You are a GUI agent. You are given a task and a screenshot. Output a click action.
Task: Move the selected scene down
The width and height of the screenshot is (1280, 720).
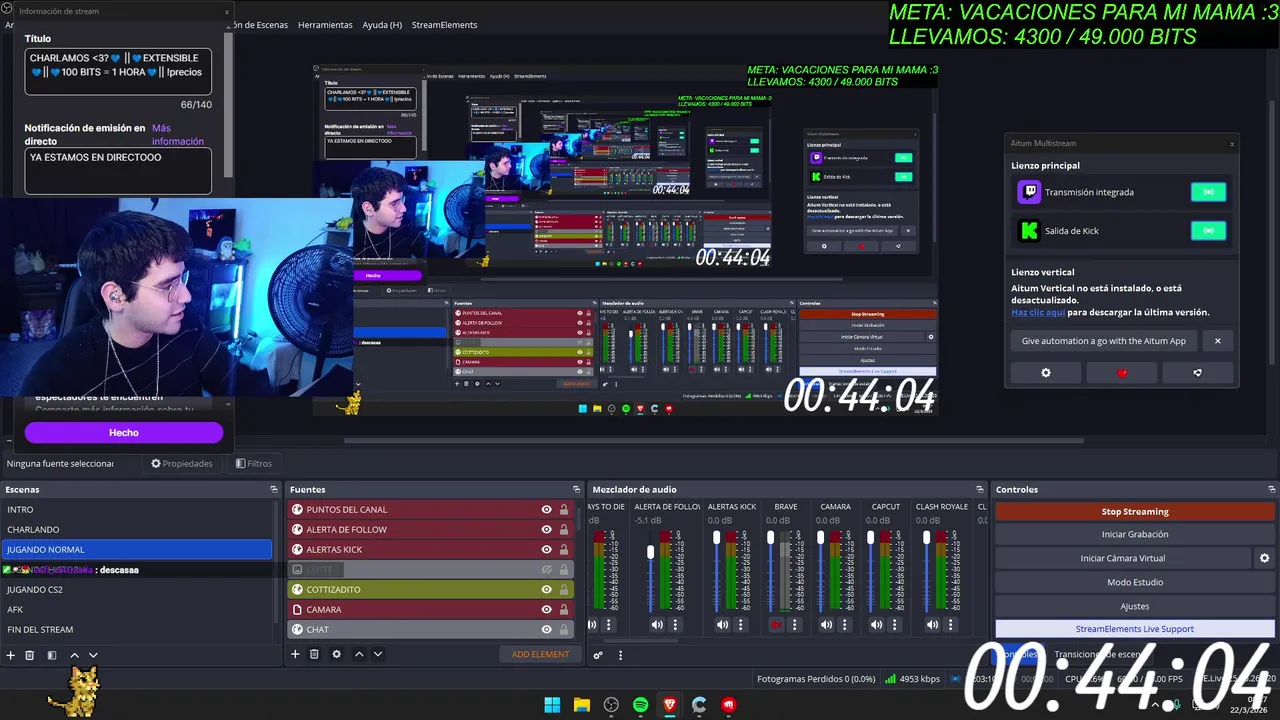tap(93, 655)
